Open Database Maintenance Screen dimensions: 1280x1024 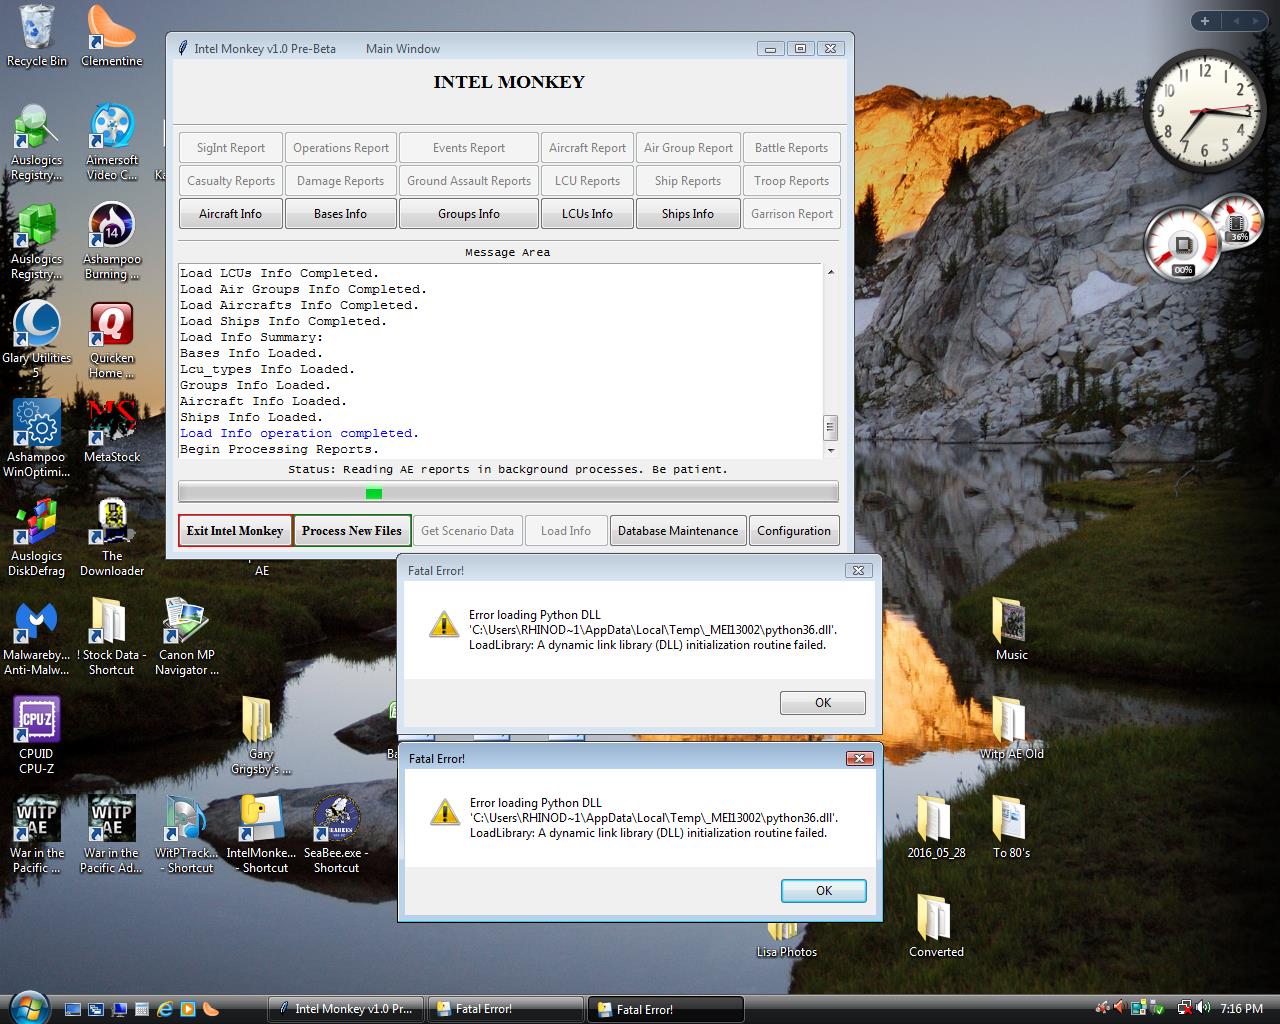(x=677, y=530)
